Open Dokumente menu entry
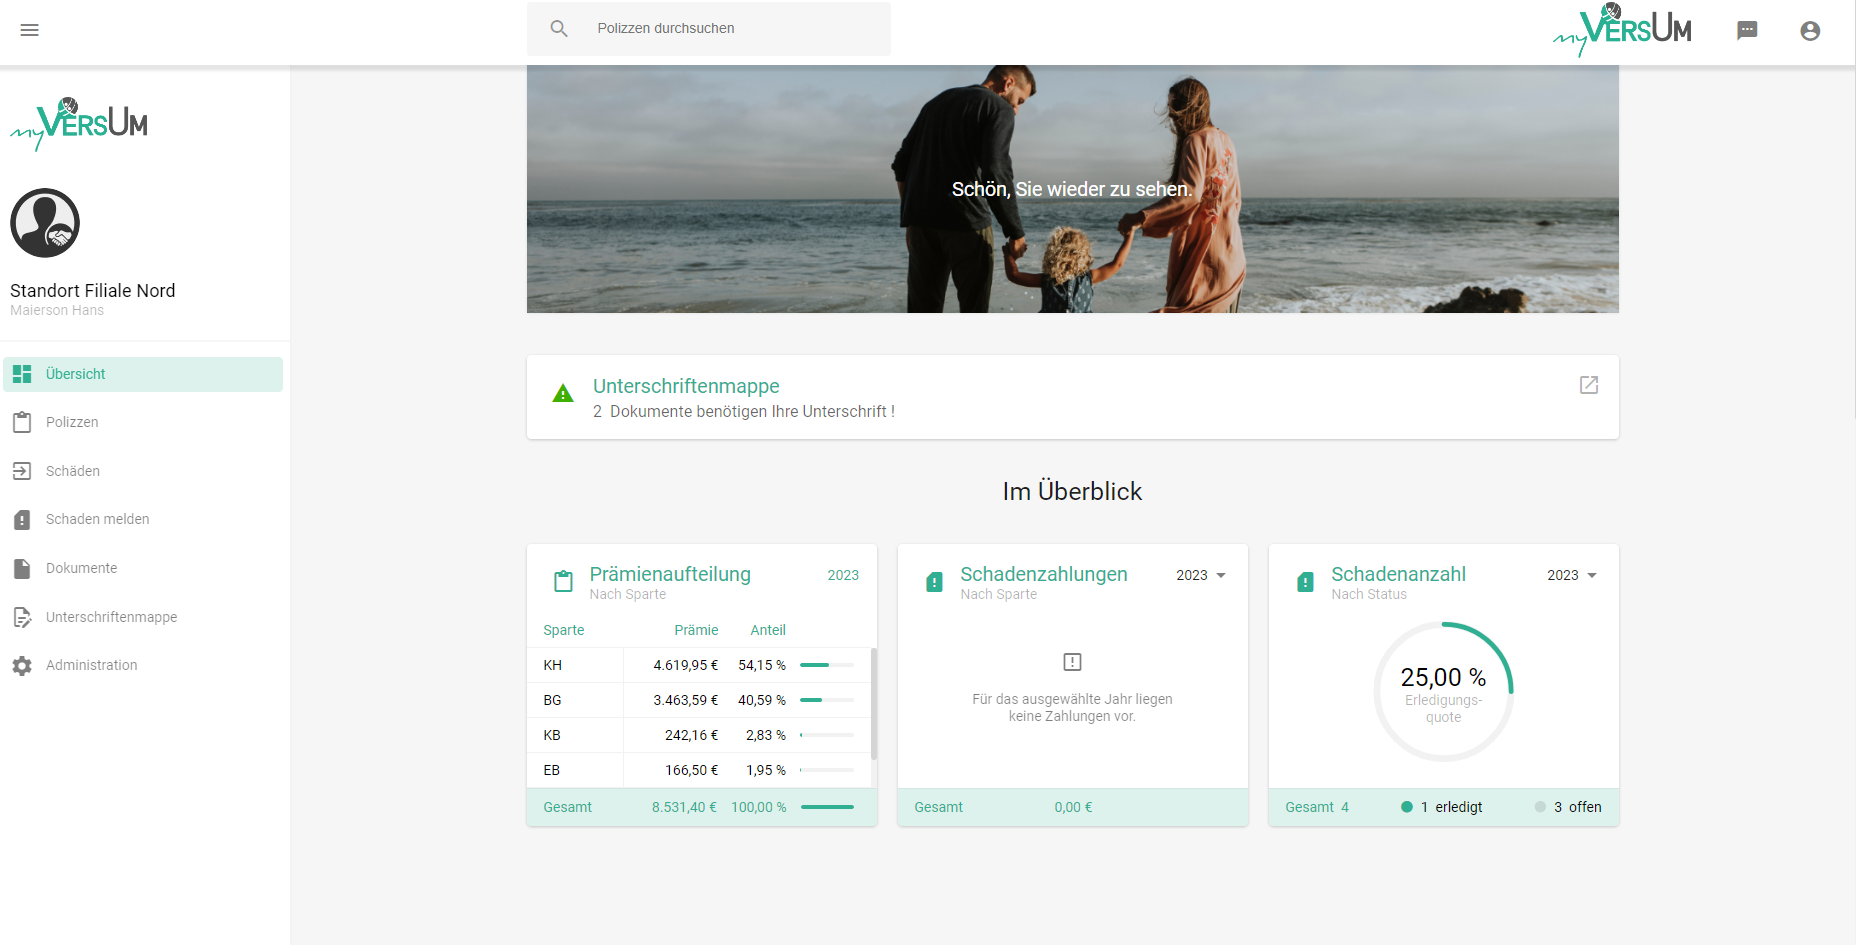This screenshot has height=945, width=1856. click(143, 568)
